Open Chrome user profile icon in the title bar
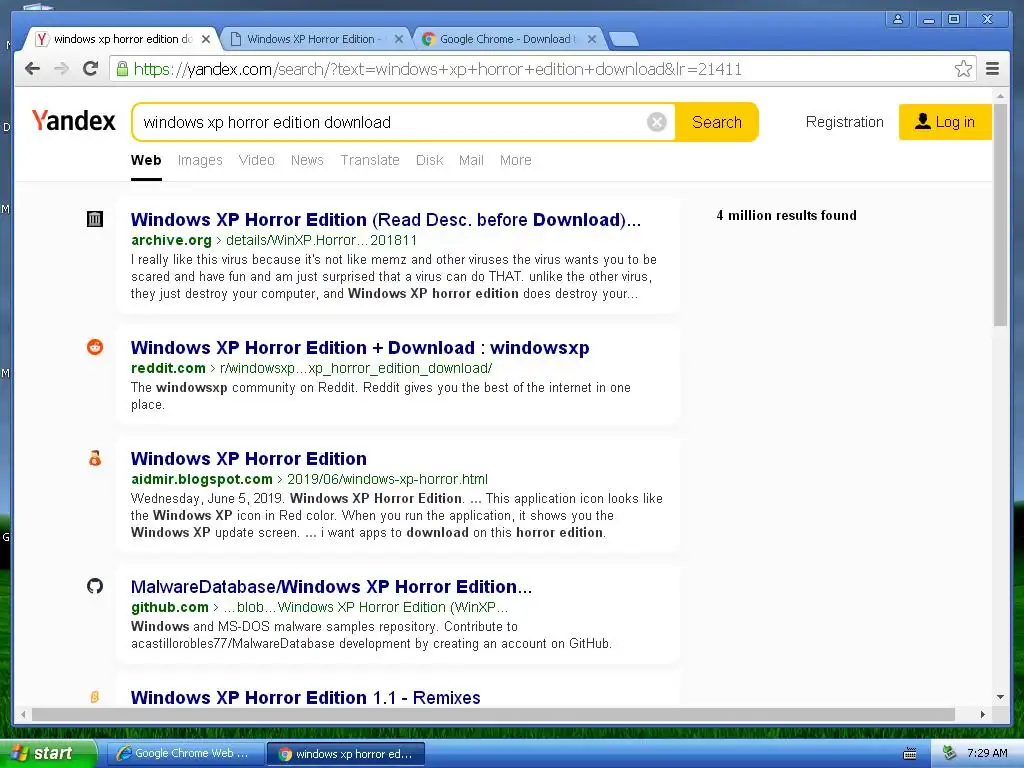Screen dimensions: 1024x768 click(898, 19)
